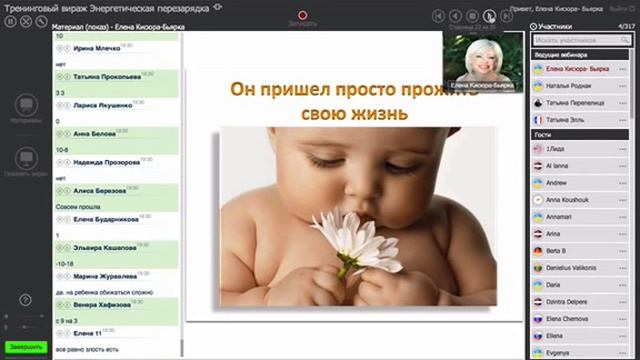Screen dimensions: 640x360
Task: Open the Materials panel icon
Action: coord(26,105)
